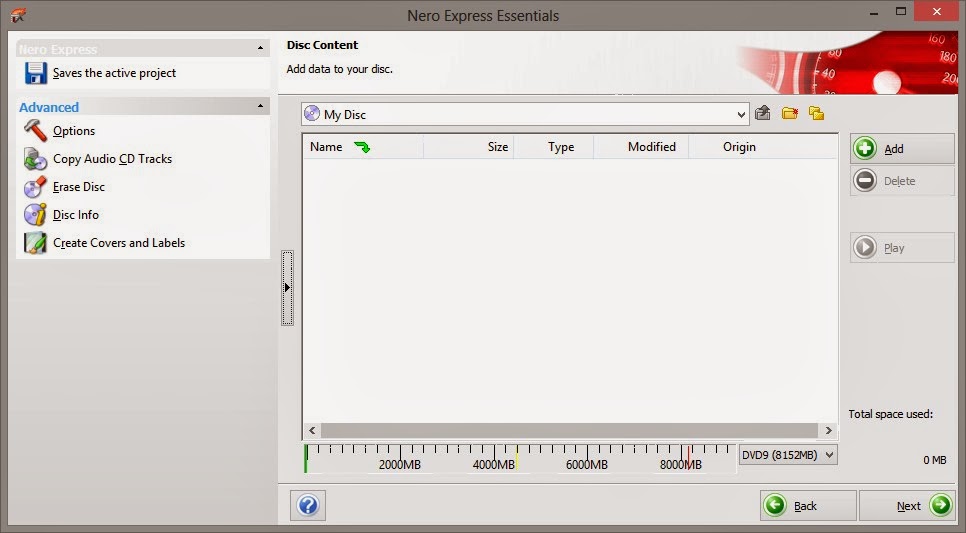
Task: Click the folder tree view icon
Action: point(816,113)
